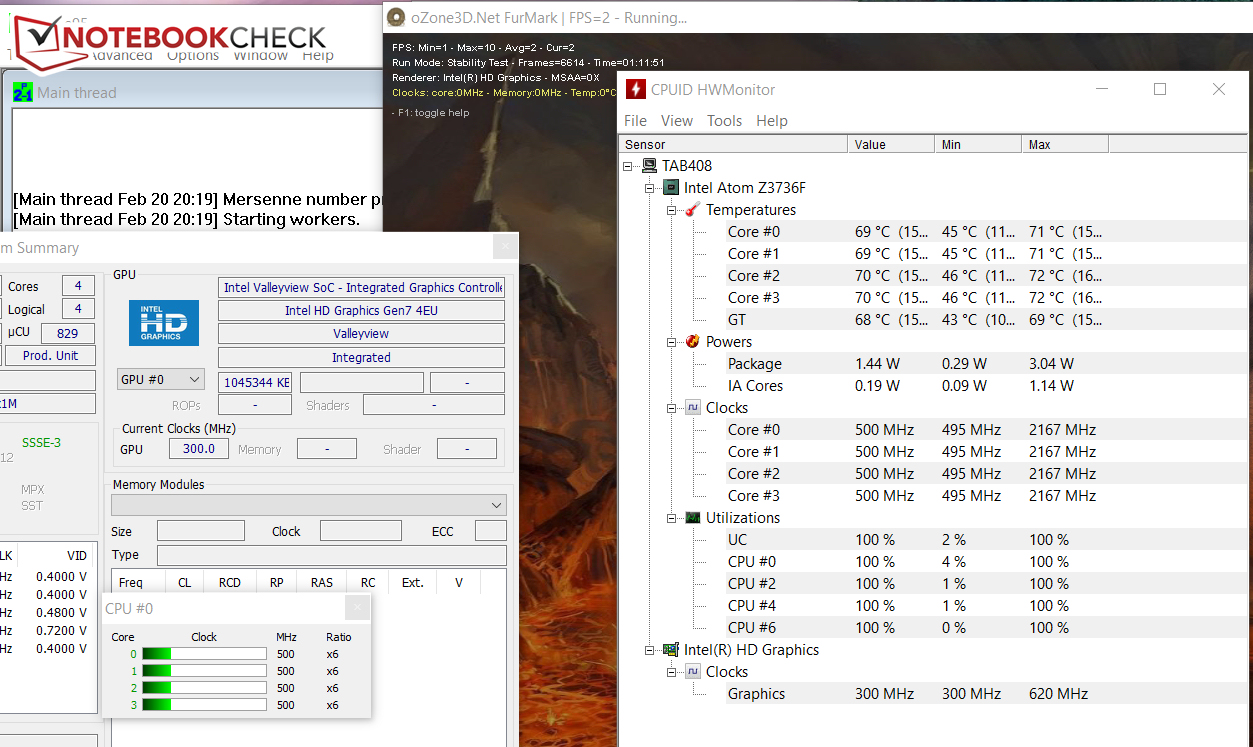Click the Intel(R) HD Graphics card icon

click(671, 650)
